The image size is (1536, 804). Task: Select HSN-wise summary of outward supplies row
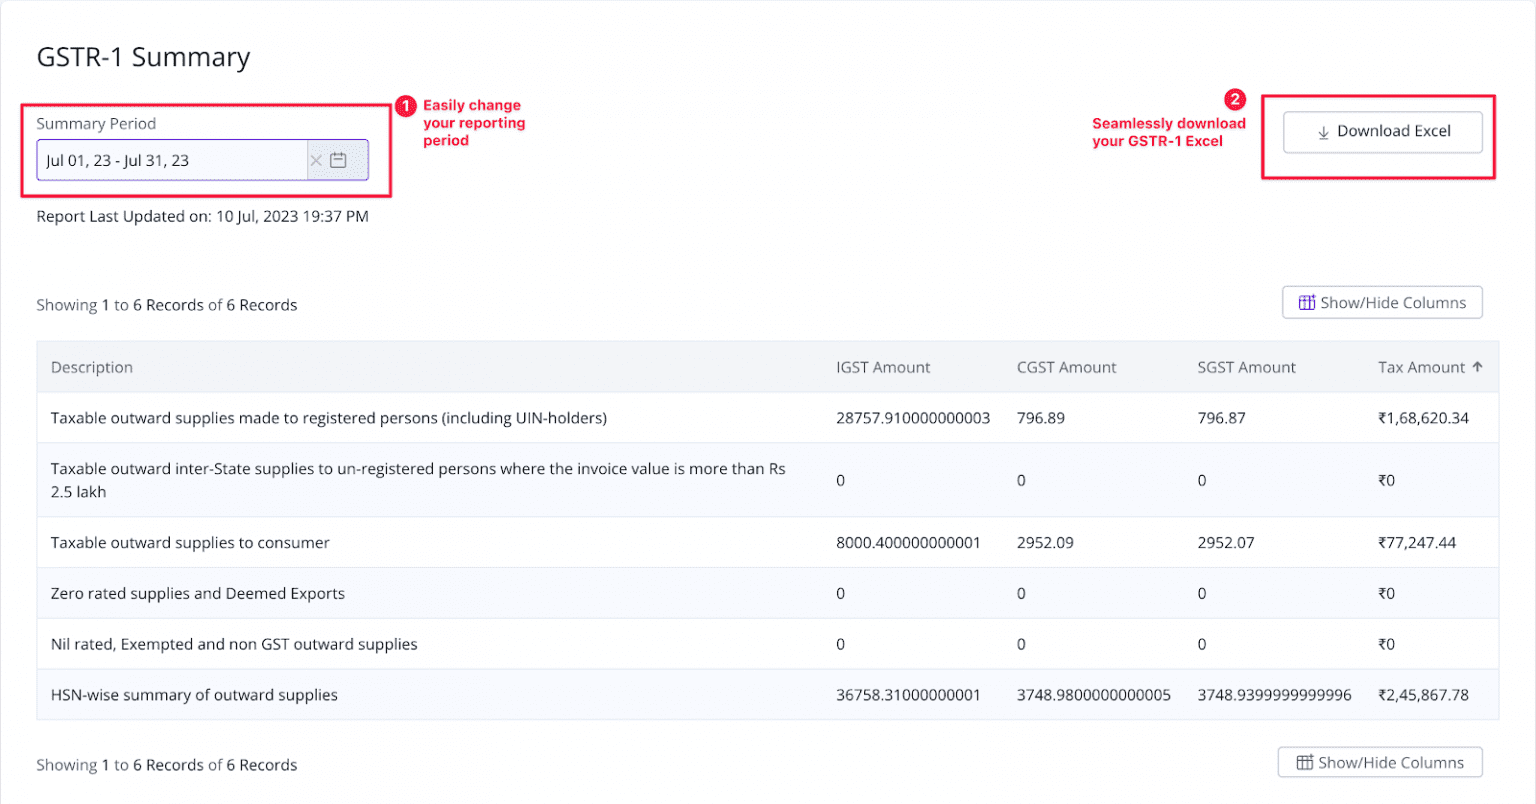click(x=194, y=695)
